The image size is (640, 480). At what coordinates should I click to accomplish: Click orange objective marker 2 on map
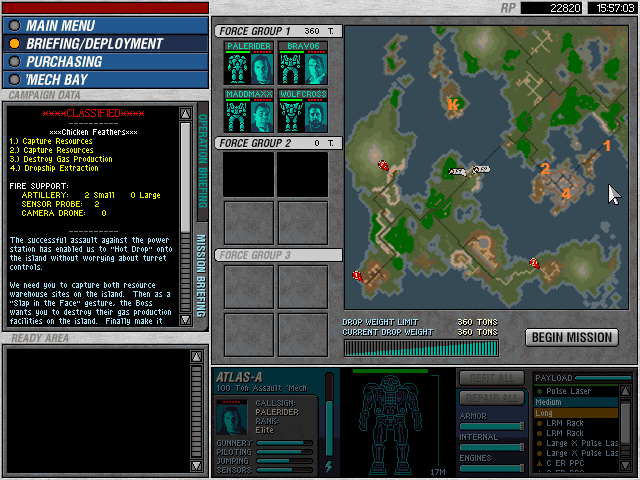point(545,169)
